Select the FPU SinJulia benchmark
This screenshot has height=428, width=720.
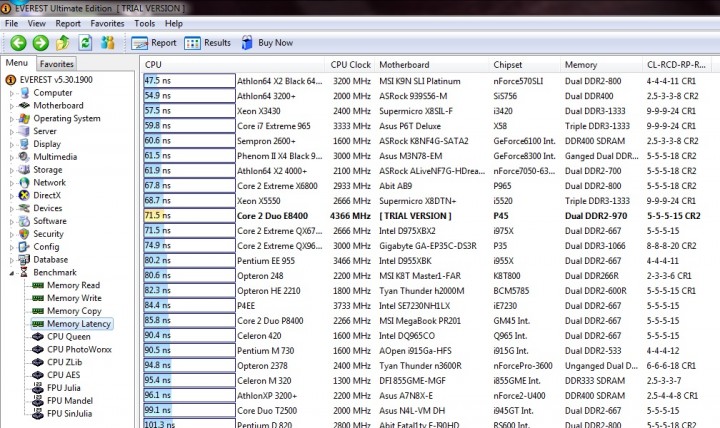point(69,414)
